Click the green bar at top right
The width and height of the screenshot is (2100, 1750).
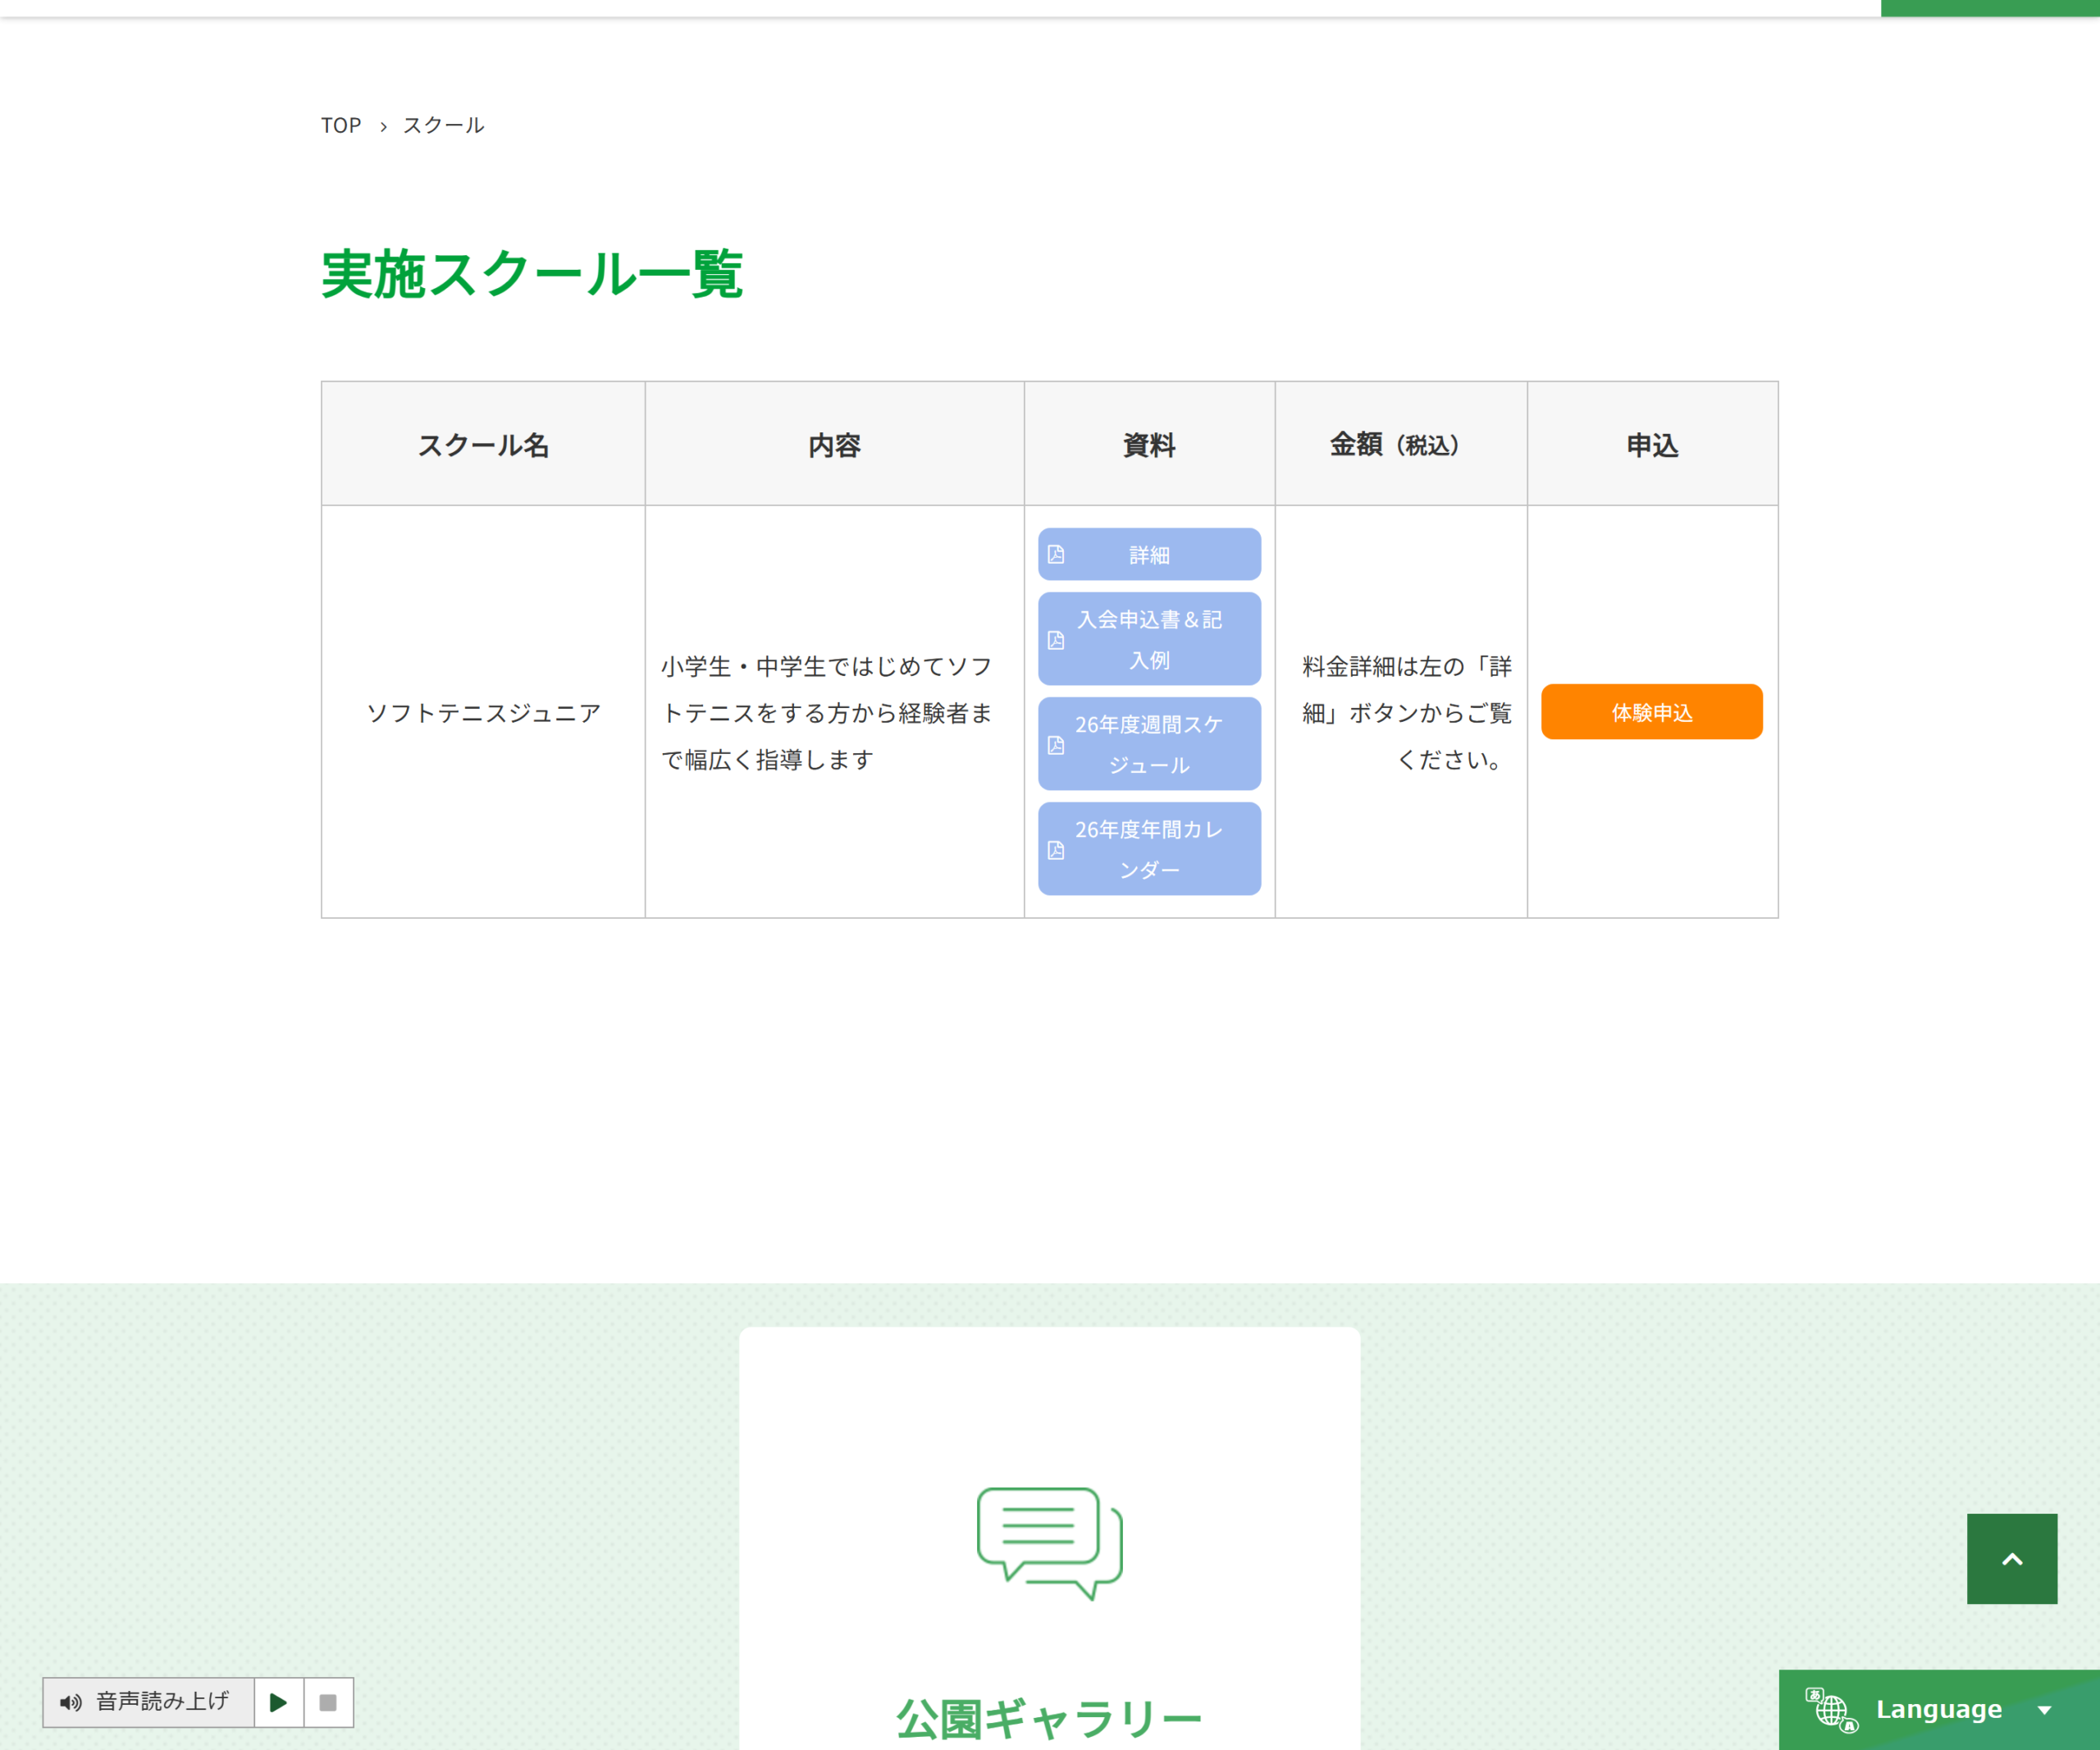[x=1990, y=8]
